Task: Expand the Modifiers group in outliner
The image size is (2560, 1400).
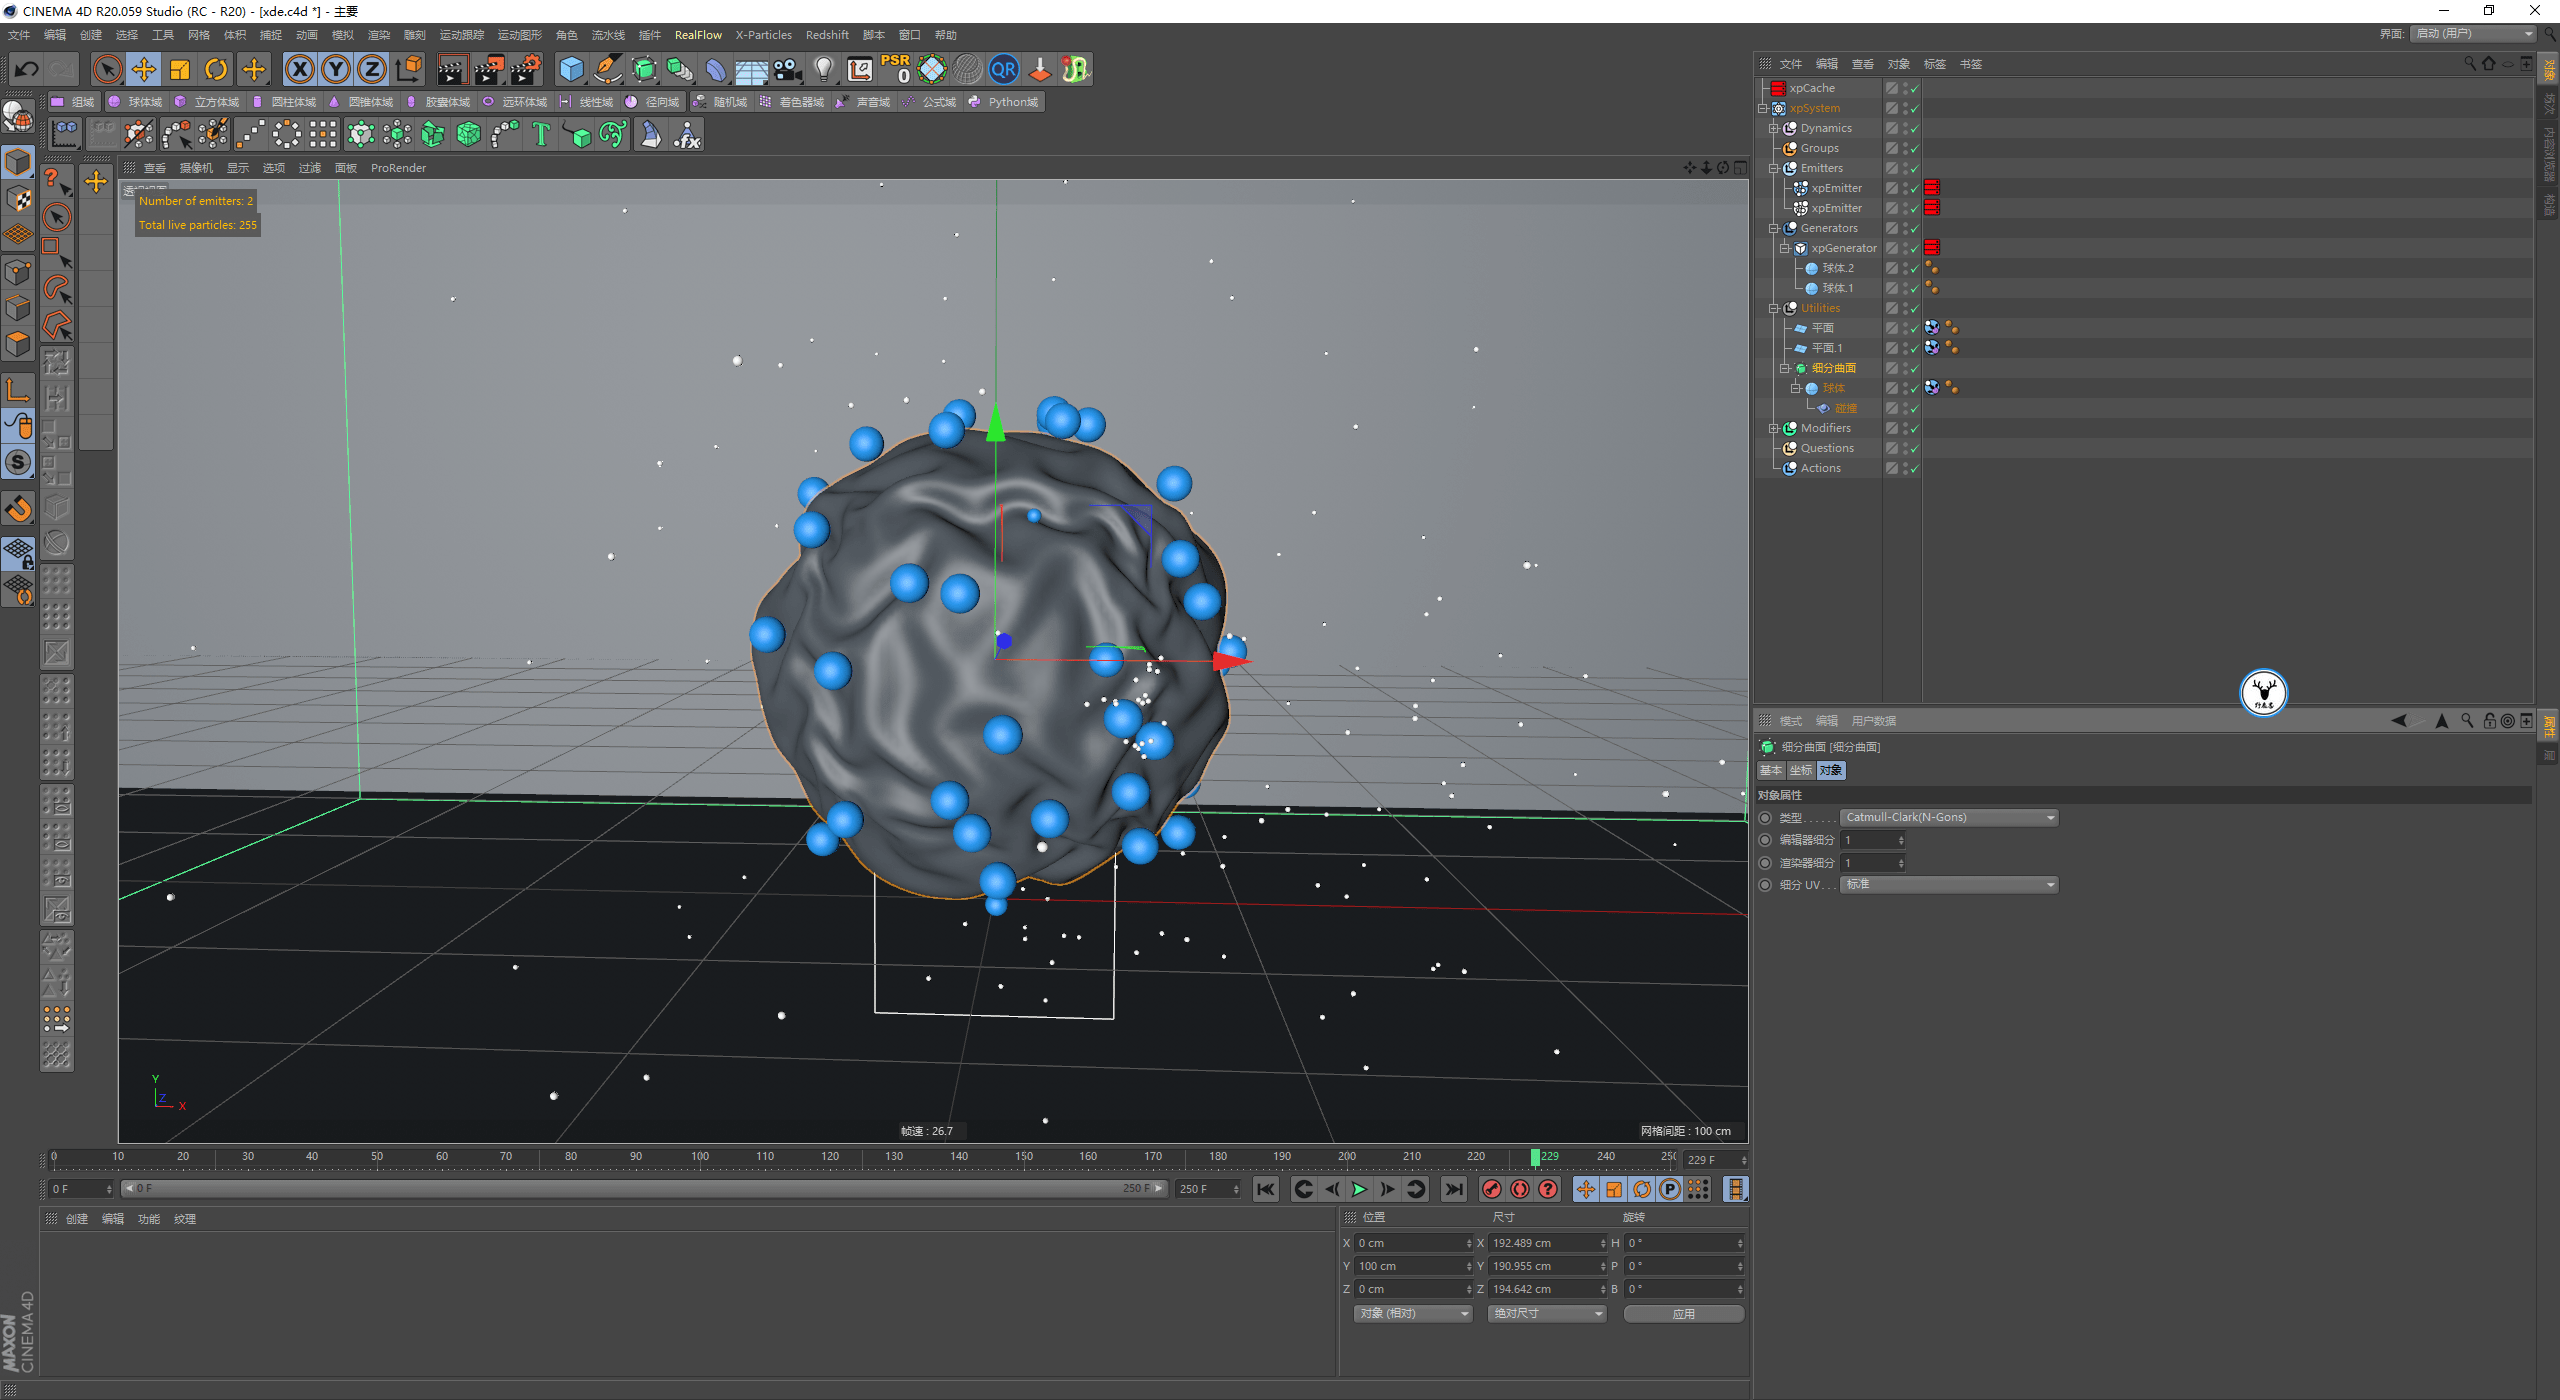Action: coord(1774,426)
